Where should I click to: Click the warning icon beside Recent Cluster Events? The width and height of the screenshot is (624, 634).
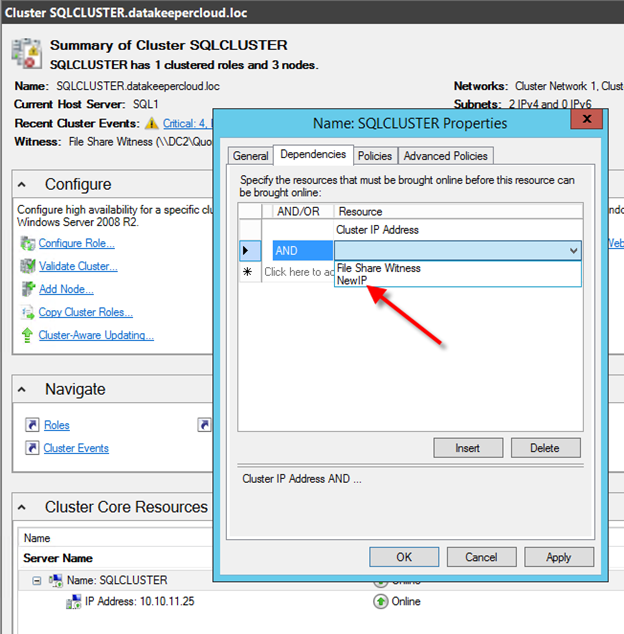click(x=152, y=123)
